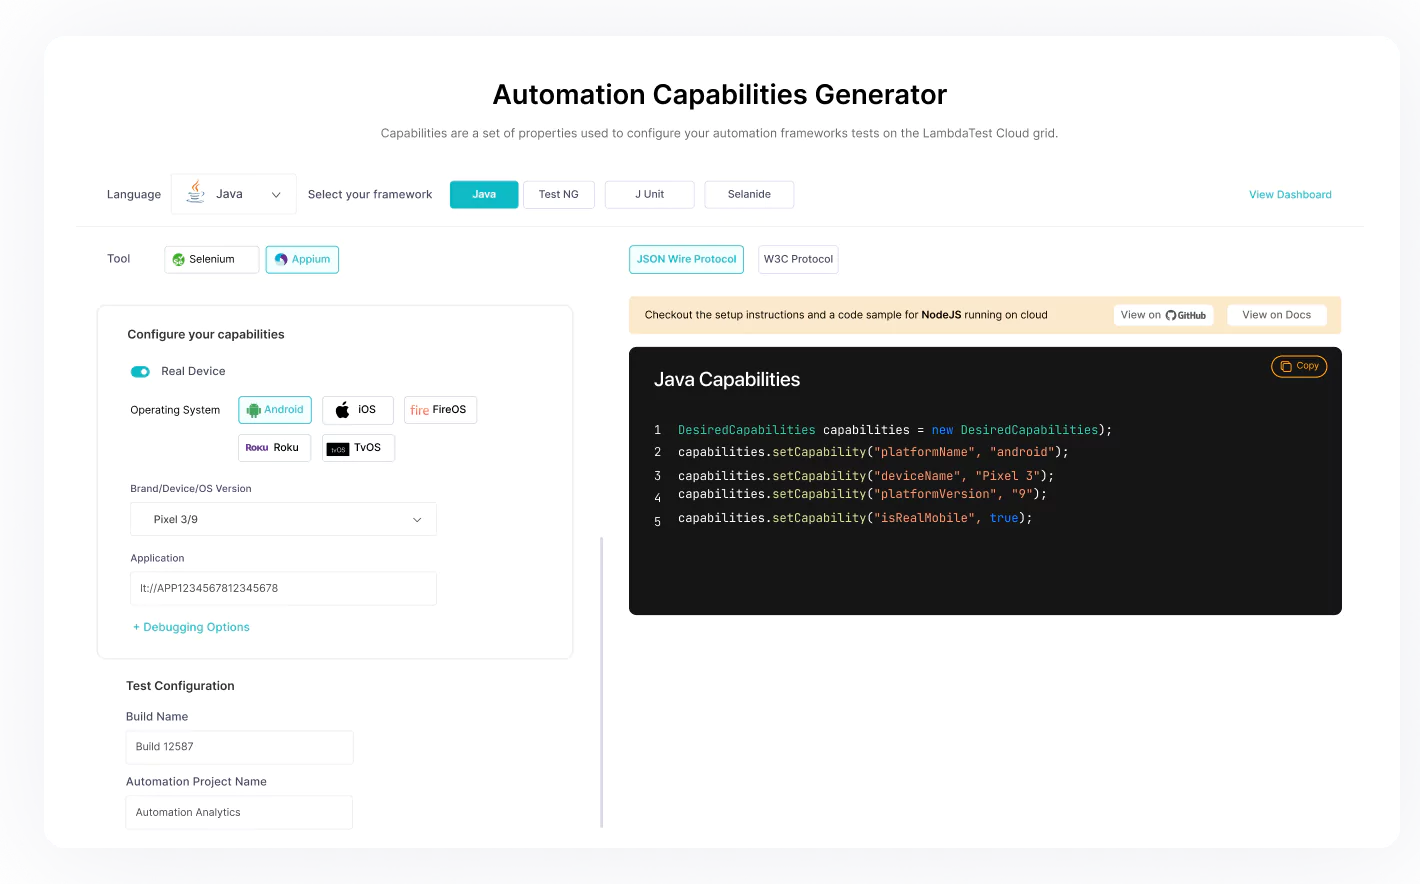1420x884 pixels.
Task: Click the Build Name input field
Action: (x=239, y=747)
